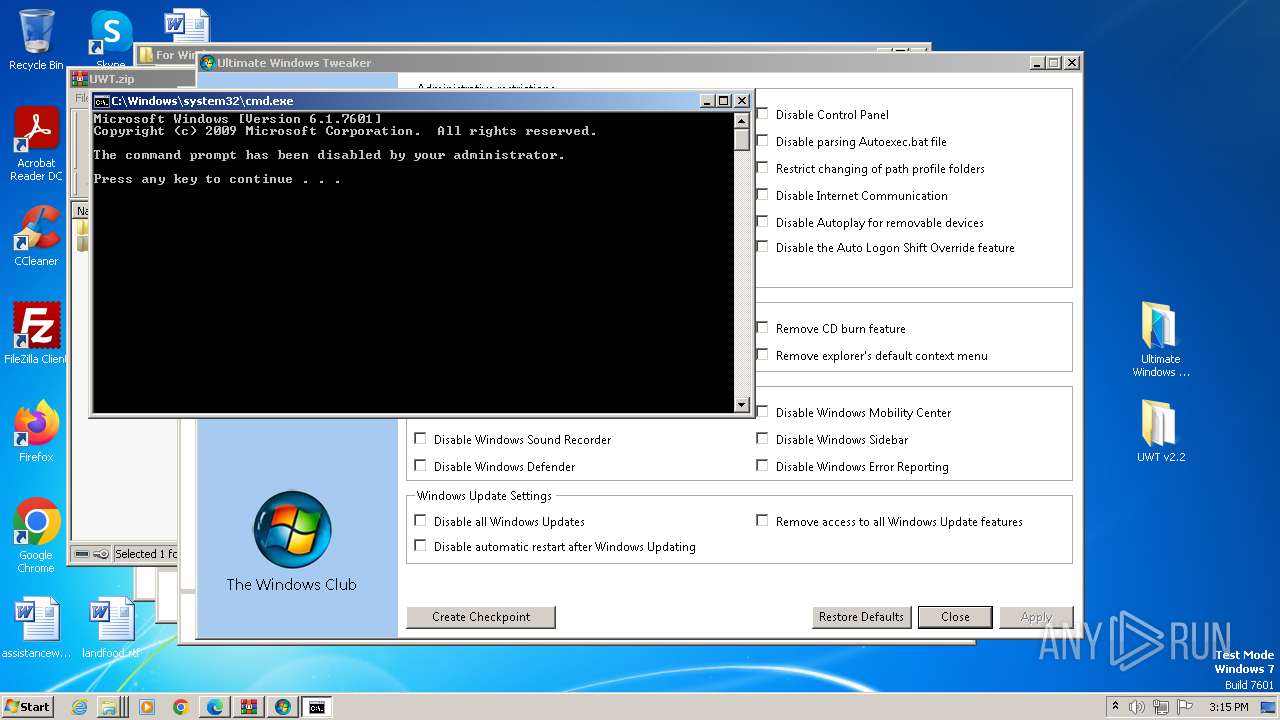Open Chrome from the taskbar
Screen dimensions: 1280x720
[x=180, y=707]
